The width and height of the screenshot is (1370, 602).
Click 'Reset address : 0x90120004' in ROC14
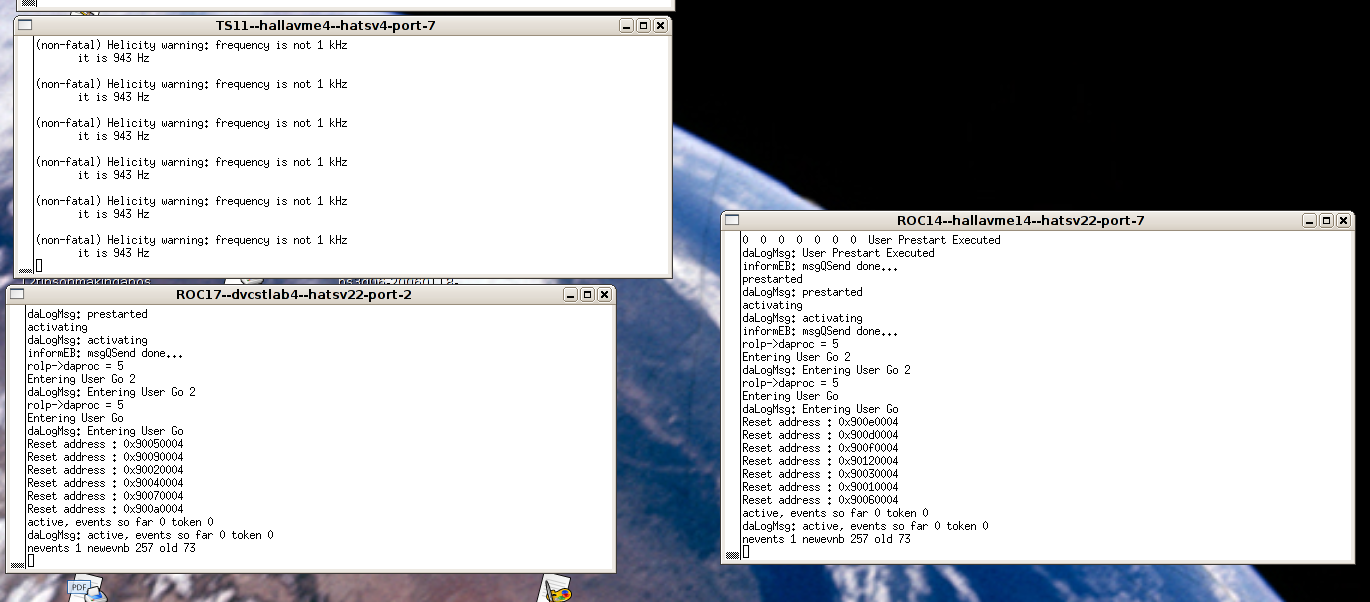pos(820,461)
